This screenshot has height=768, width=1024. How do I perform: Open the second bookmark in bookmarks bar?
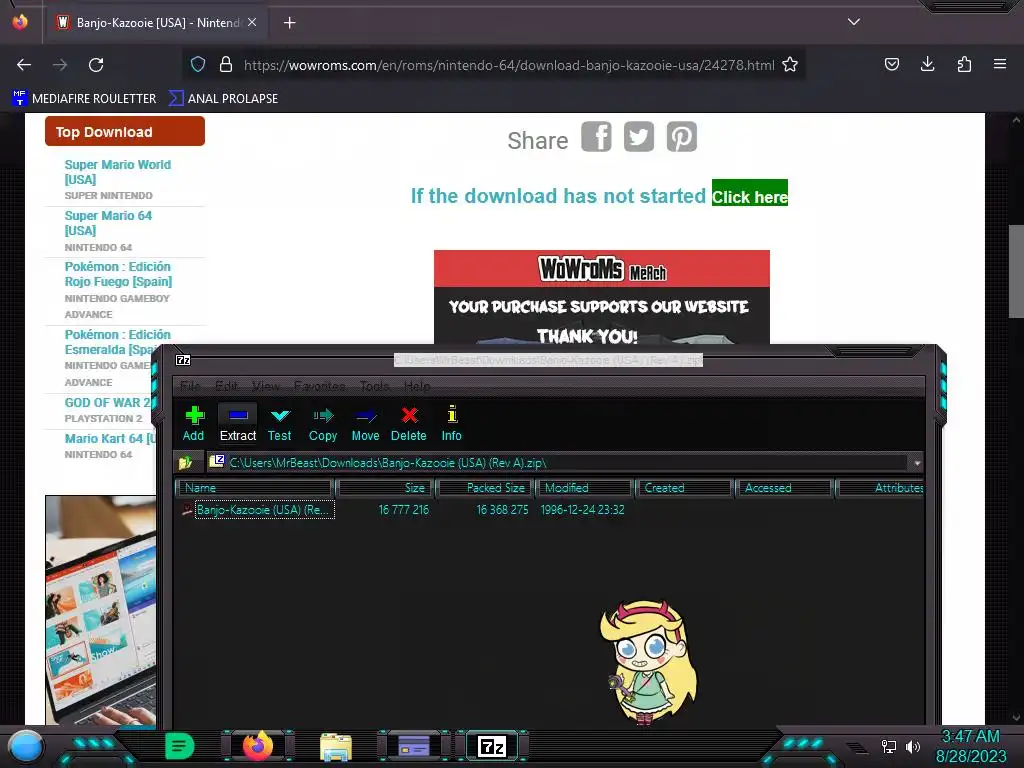223,99
